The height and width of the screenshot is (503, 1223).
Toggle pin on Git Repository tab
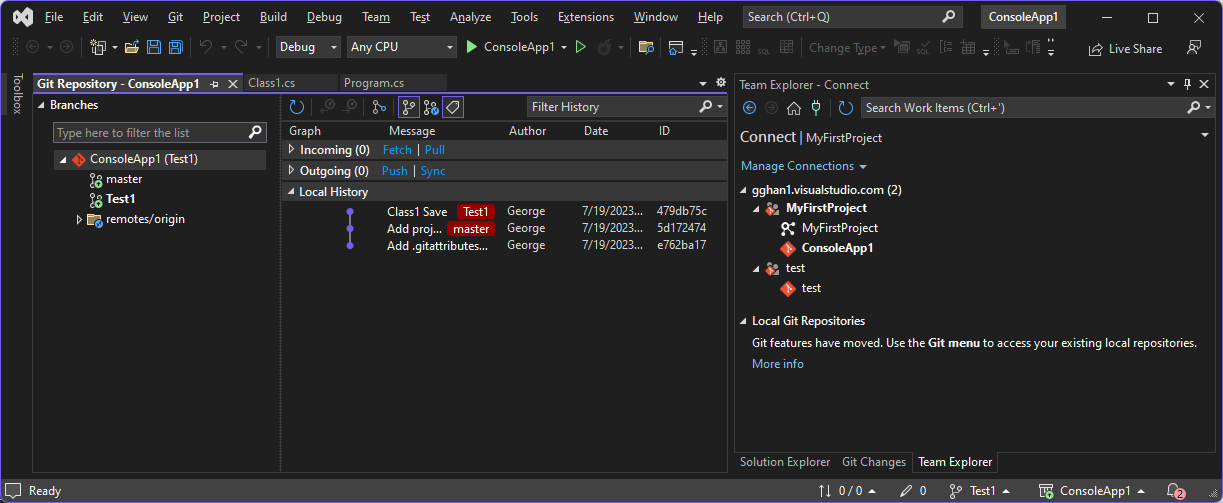pos(214,84)
